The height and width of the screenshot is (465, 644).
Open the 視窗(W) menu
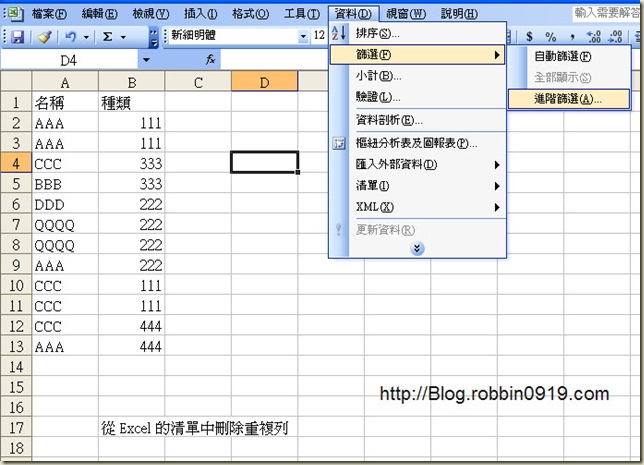[x=406, y=14]
